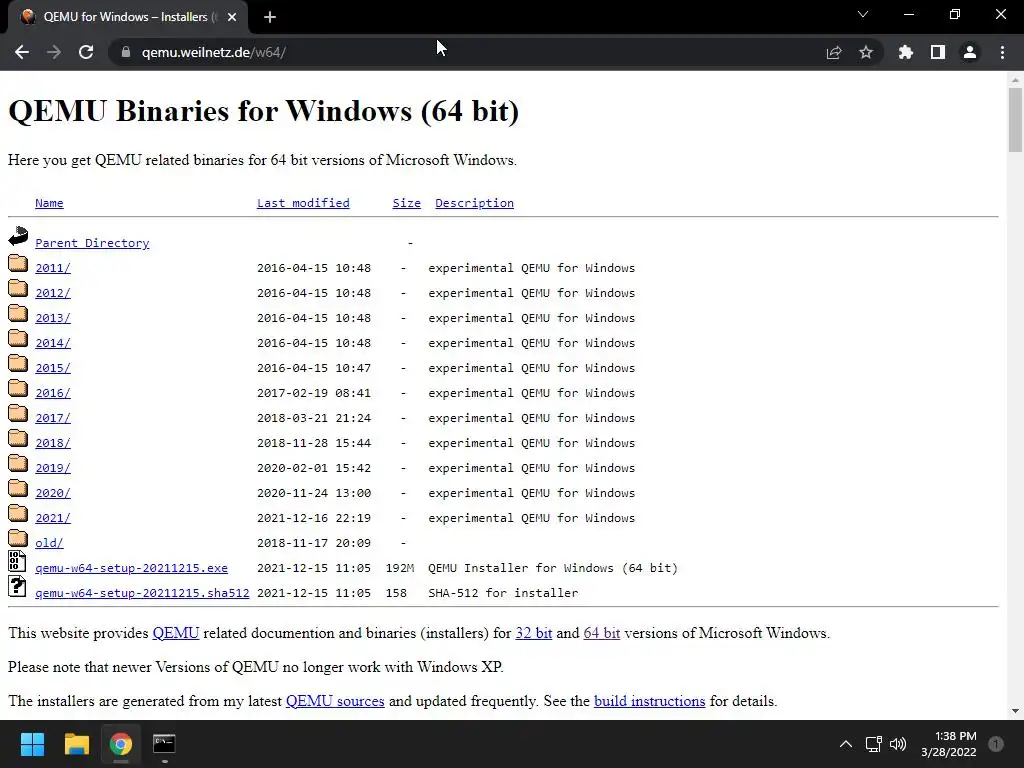
Task: Open the 2020/ folder link
Action: (x=53, y=493)
